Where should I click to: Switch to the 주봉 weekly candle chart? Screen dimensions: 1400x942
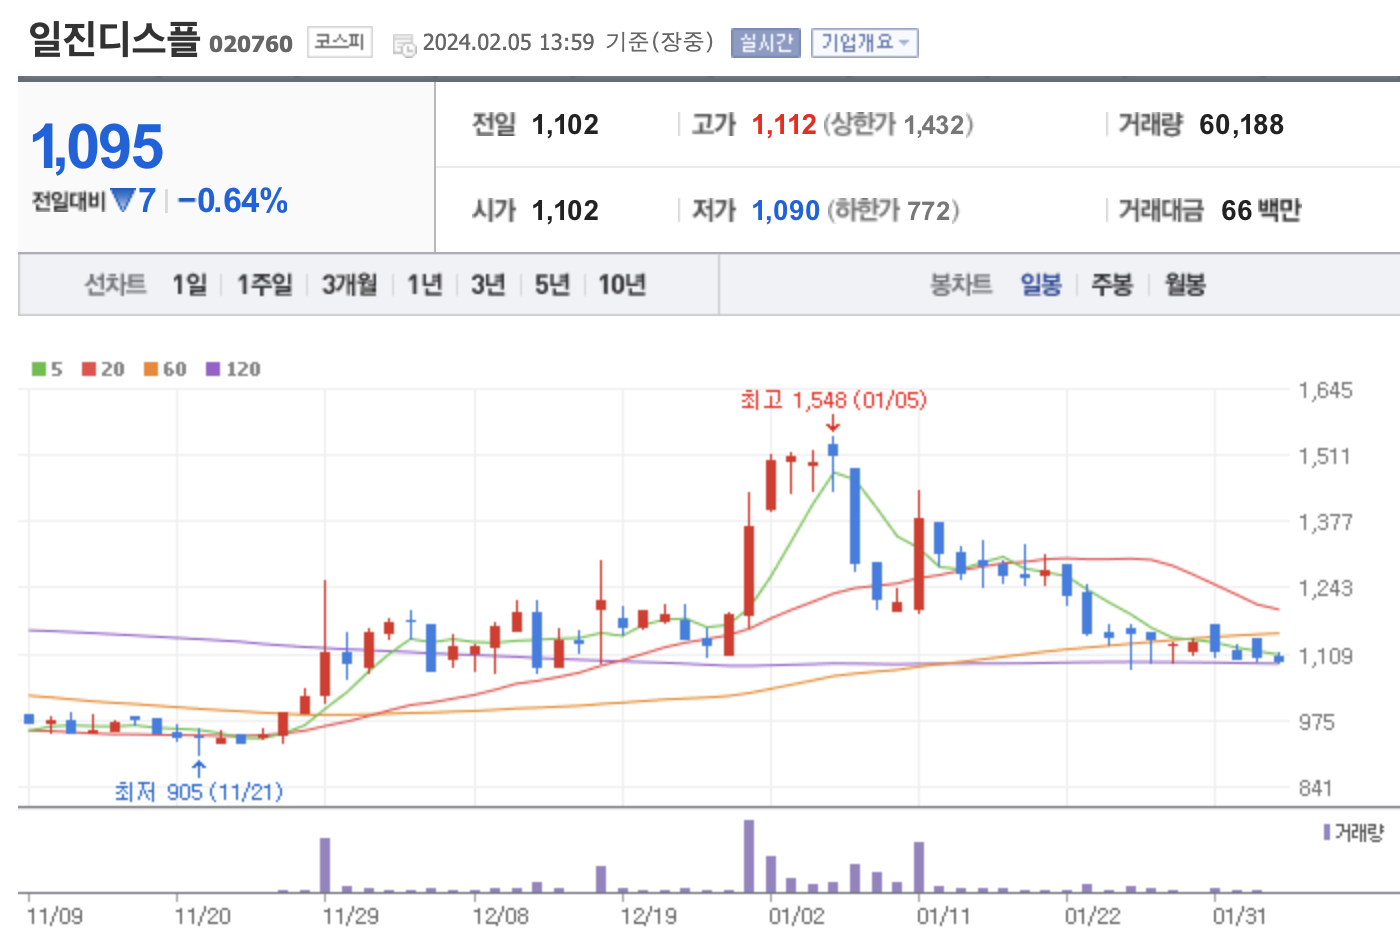[1112, 285]
